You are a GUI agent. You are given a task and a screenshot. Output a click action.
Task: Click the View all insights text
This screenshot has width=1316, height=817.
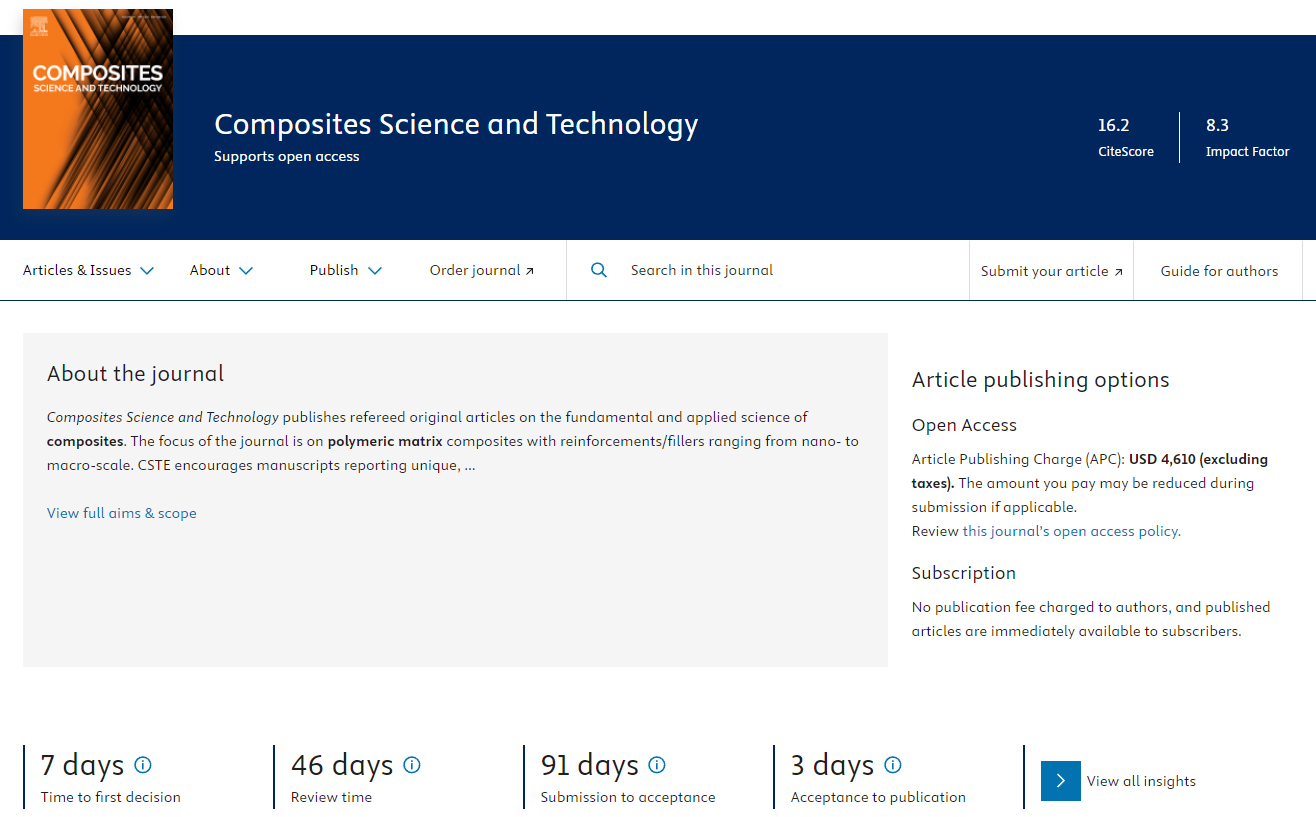[x=1141, y=781]
